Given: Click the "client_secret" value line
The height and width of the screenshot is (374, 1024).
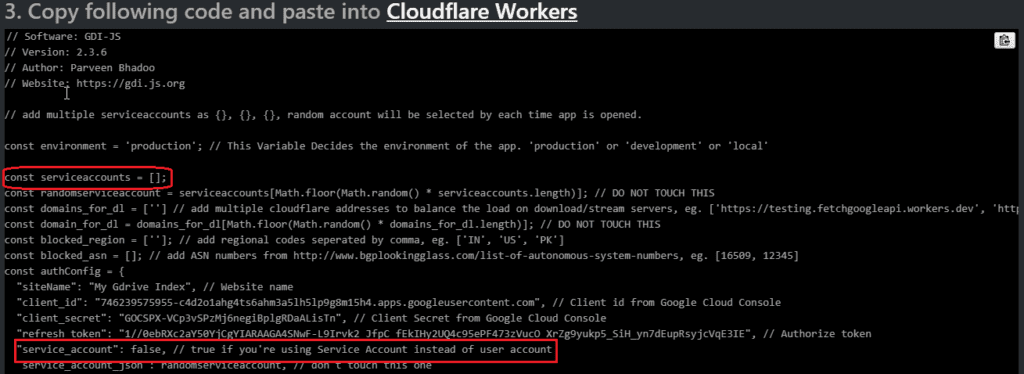Looking at the screenshot, I should click(x=312, y=319).
